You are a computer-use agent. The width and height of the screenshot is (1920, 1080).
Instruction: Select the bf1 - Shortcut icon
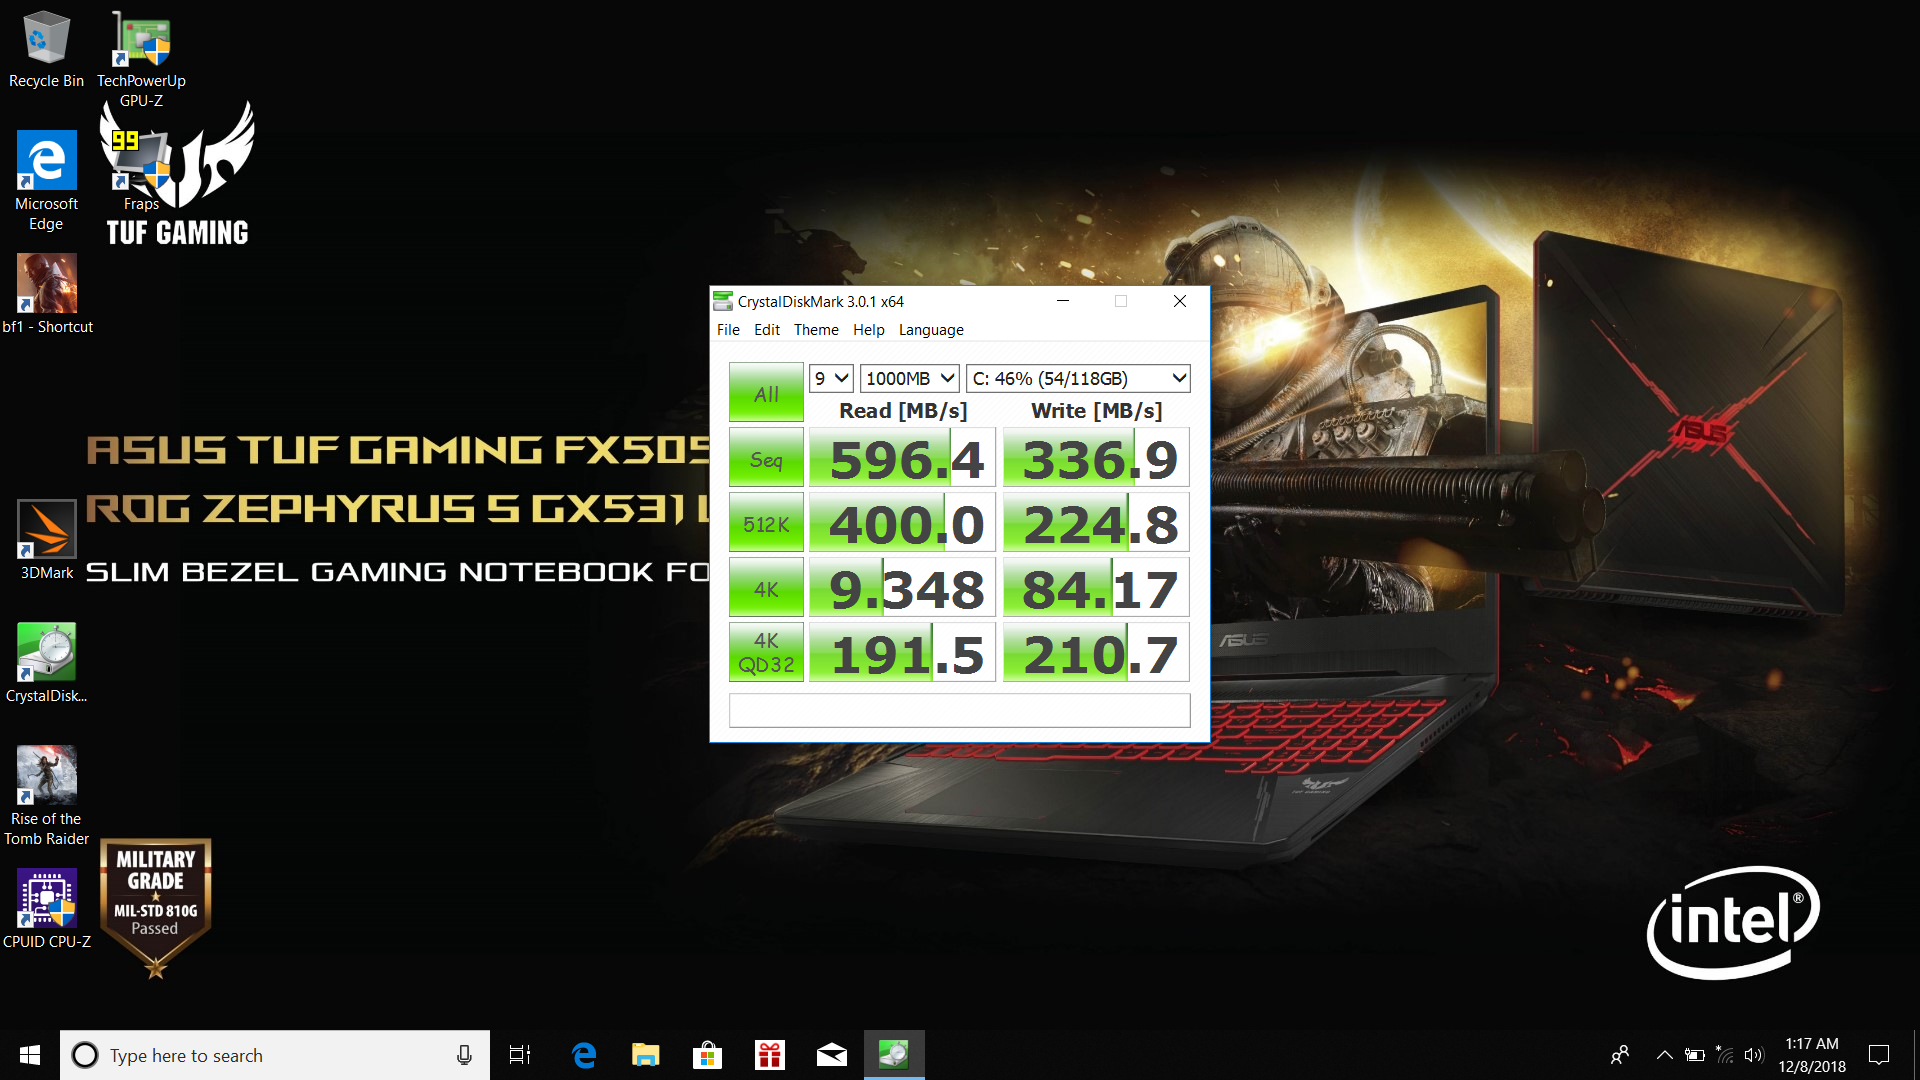click(47, 294)
